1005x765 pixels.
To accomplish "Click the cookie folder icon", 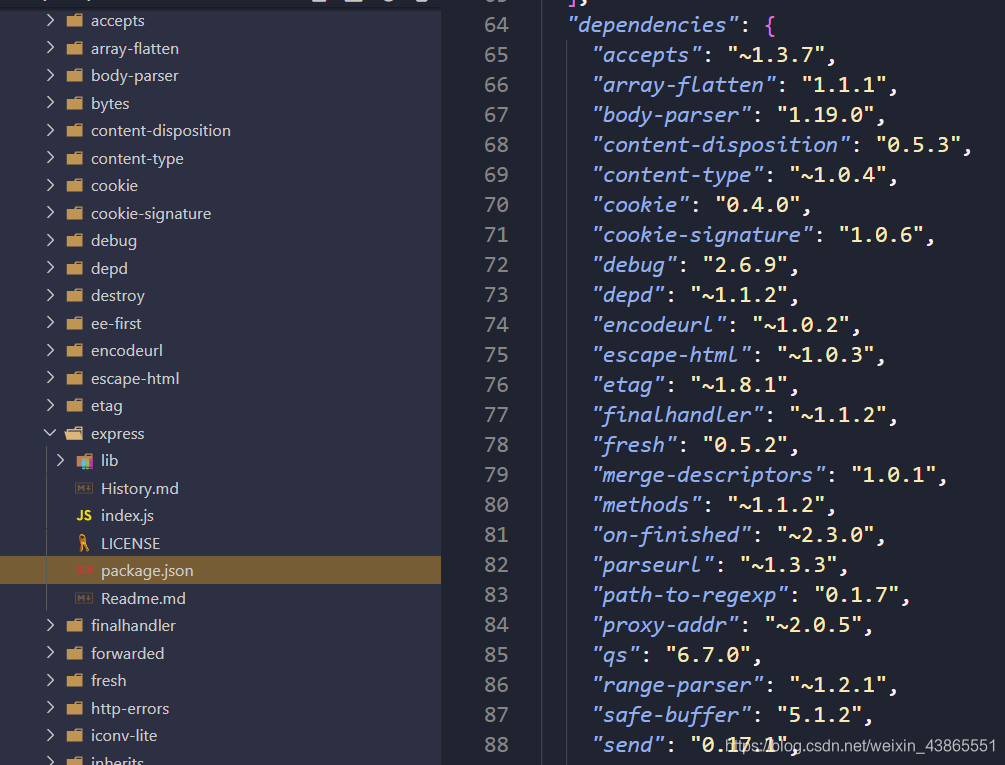I will (75, 186).
